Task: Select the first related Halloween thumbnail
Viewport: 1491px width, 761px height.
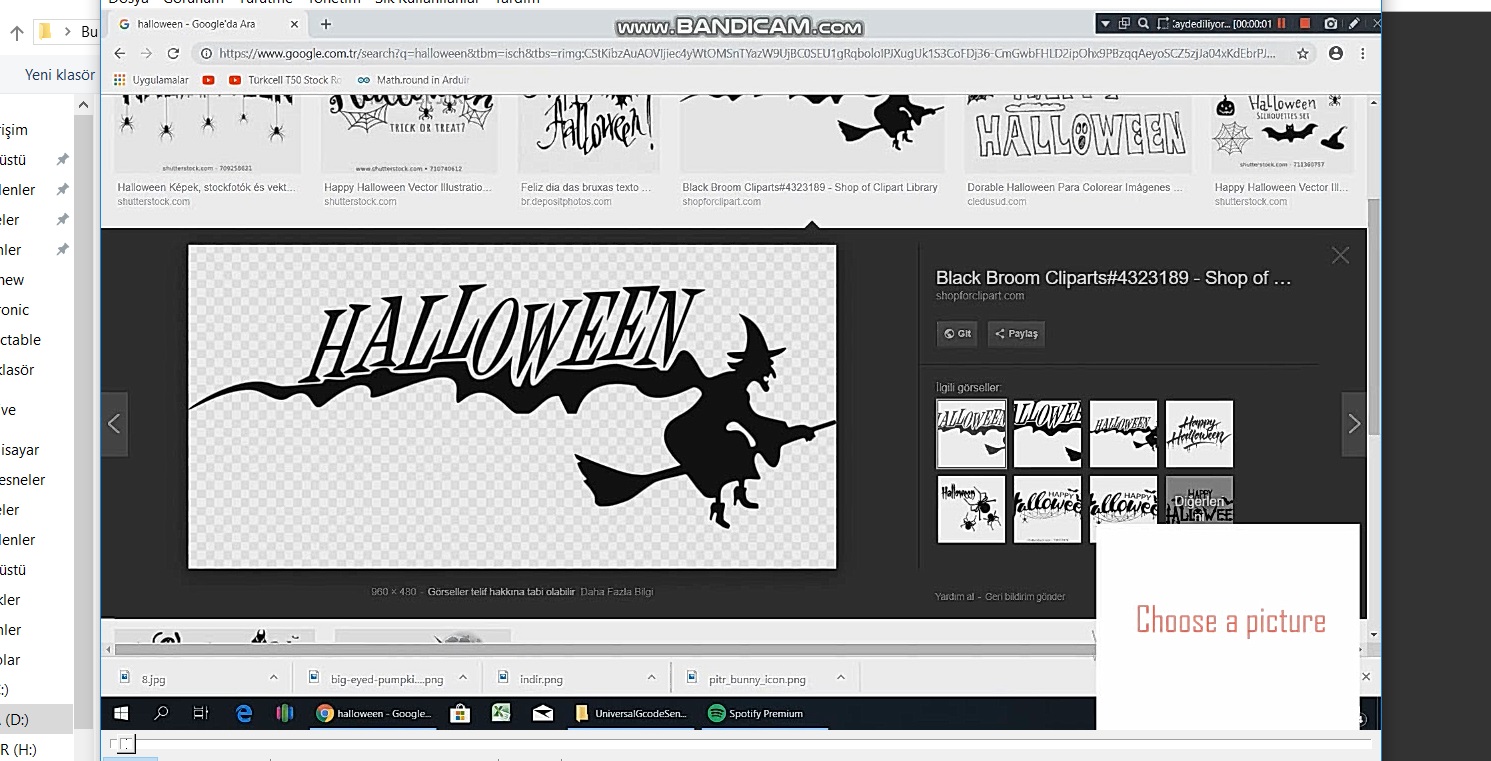Action: [971, 434]
